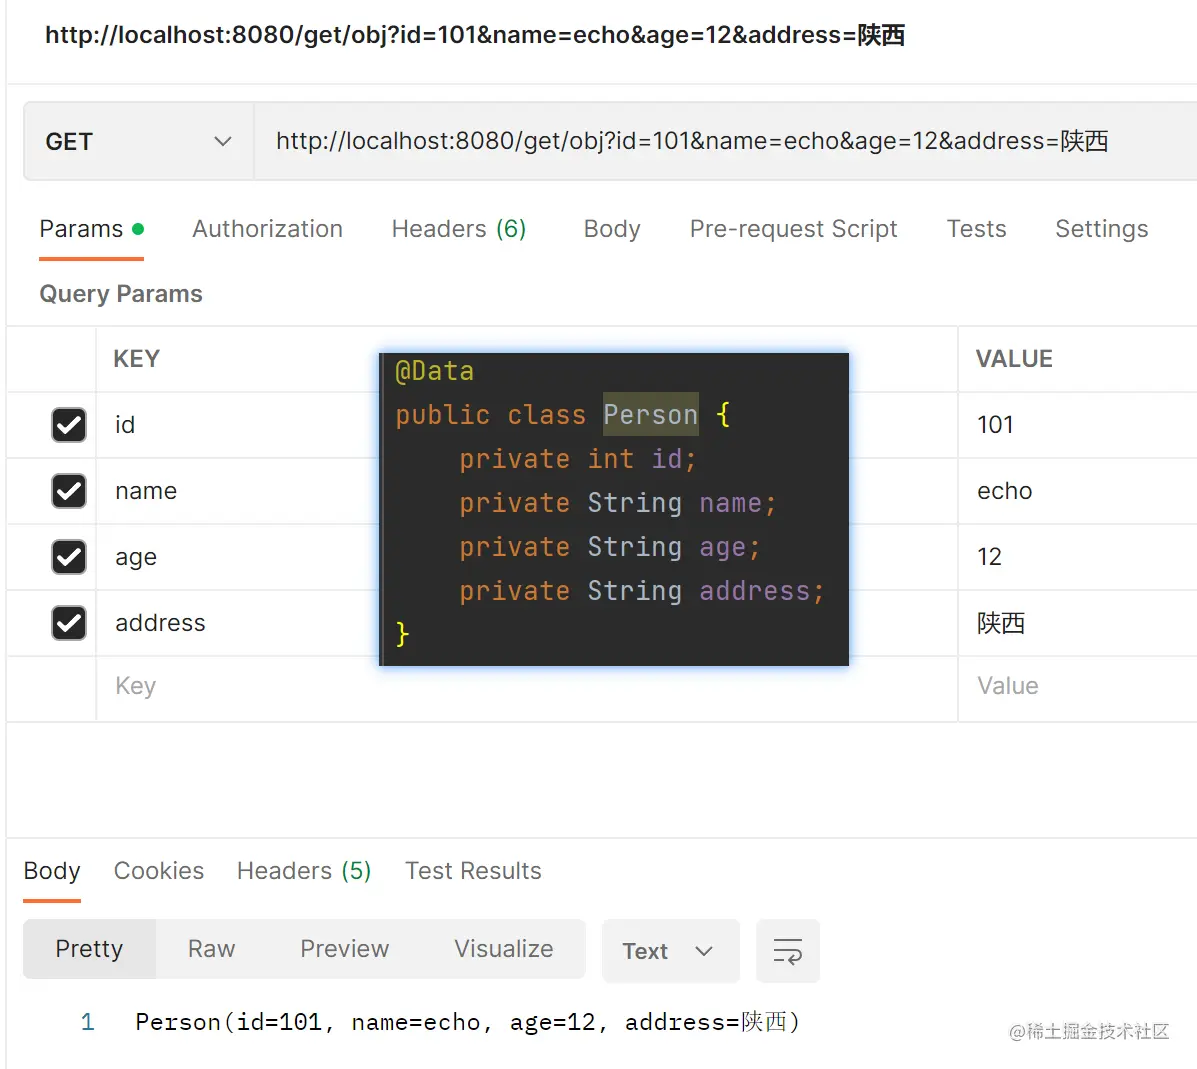Image resolution: width=1197 pixels, height=1069 pixels.
Task: Open the Test Results tab
Action: click(x=473, y=871)
